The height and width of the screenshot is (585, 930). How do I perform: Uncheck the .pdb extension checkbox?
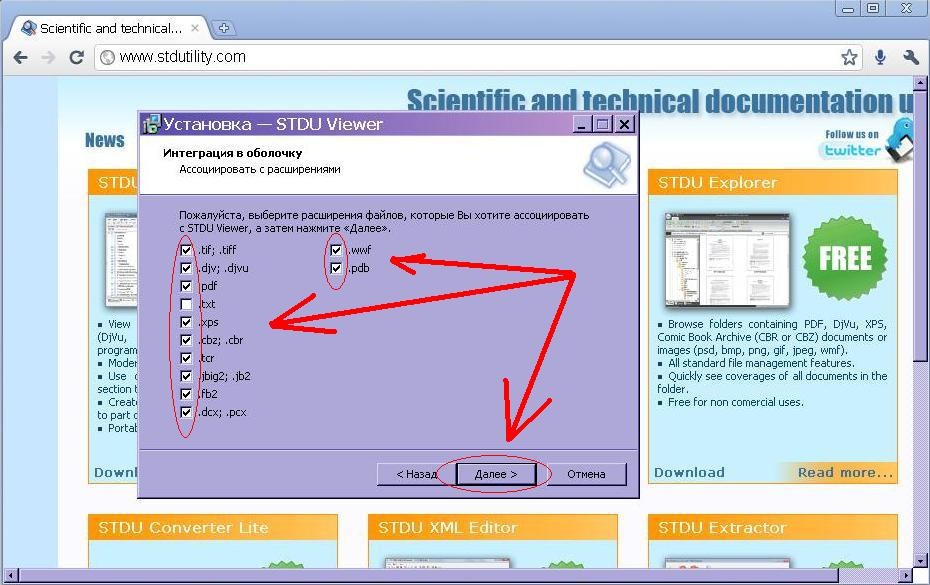click(336, 268)
